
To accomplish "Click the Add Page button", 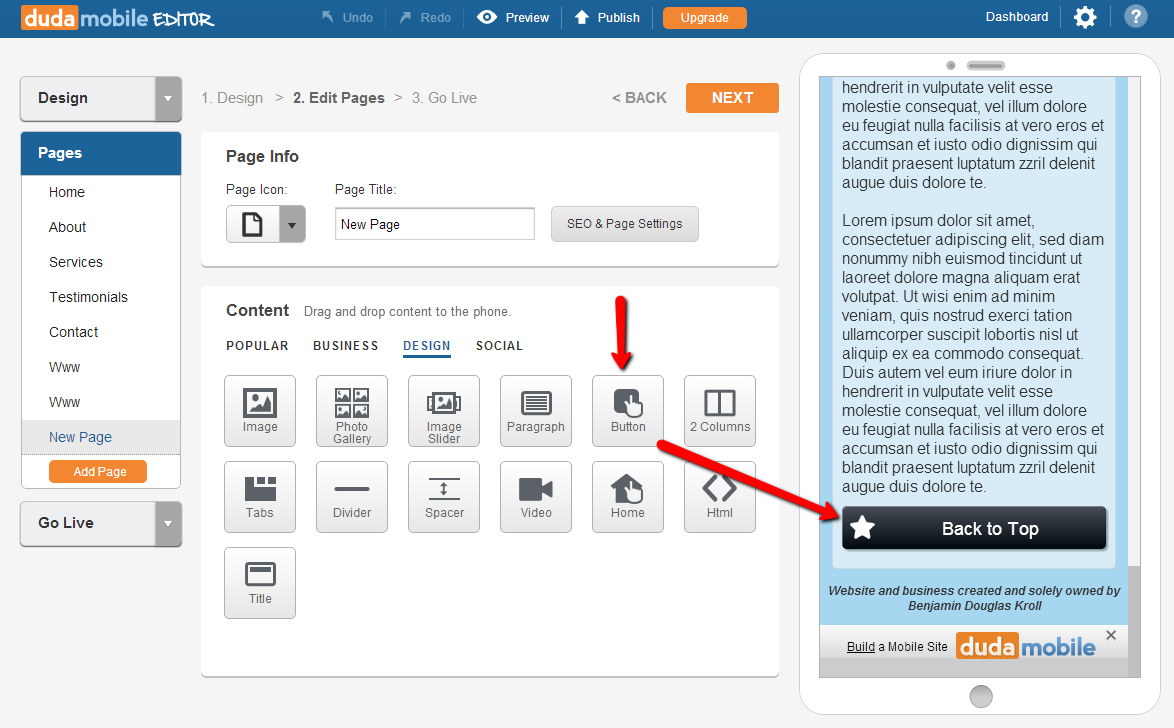I will click(x=98, y=471).
